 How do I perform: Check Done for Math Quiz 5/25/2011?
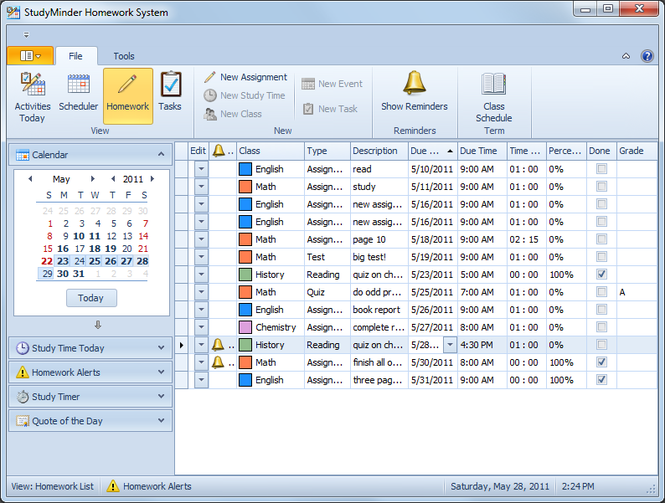click(601, 292)
